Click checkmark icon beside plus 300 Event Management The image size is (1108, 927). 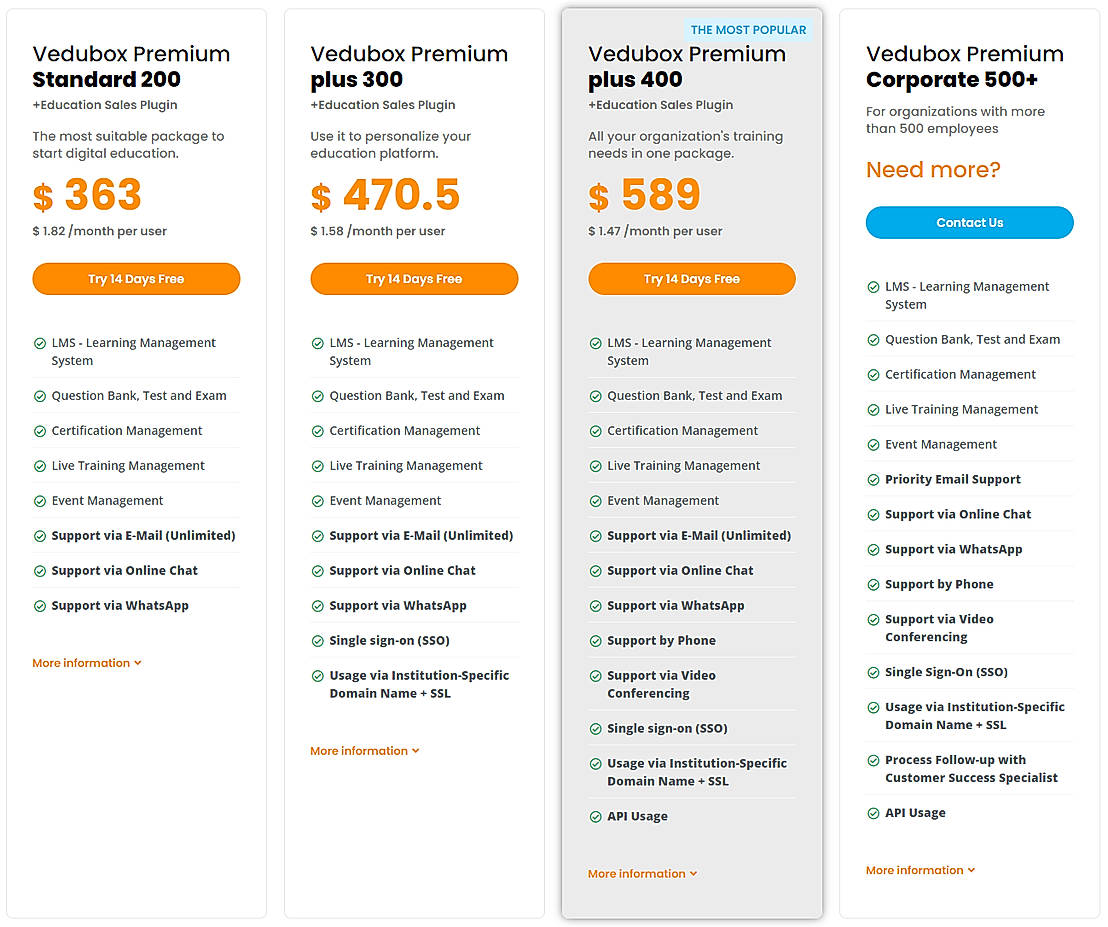pos(318,501)
